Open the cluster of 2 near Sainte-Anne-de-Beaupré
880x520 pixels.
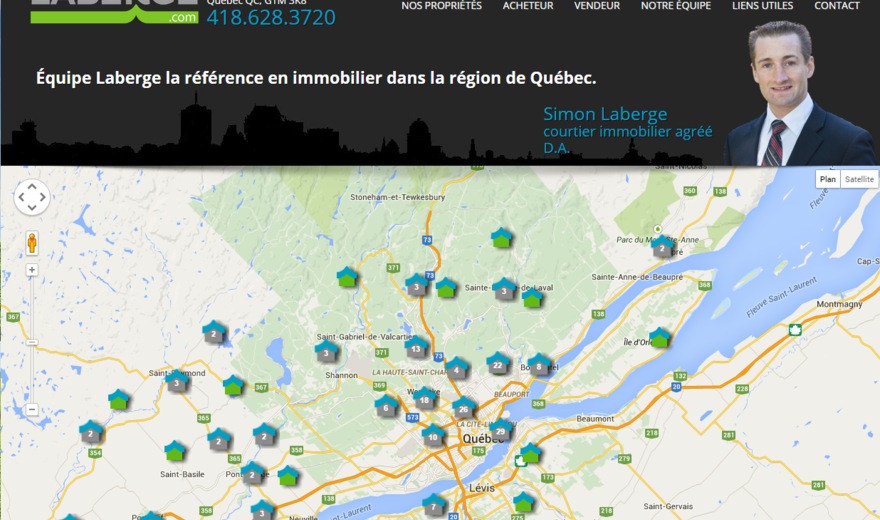pos(662,247)
